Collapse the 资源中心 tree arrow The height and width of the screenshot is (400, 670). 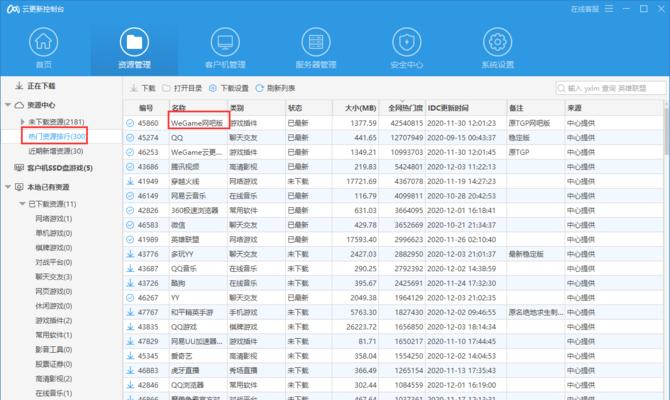(8, 105)
